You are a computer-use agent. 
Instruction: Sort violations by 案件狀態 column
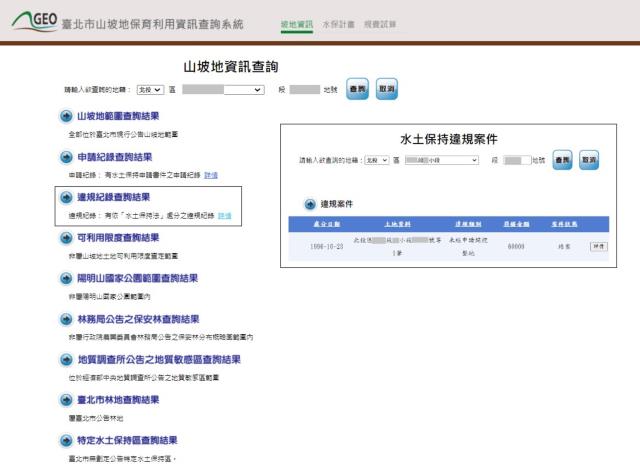pyautogui.click(x=564, y=224)
